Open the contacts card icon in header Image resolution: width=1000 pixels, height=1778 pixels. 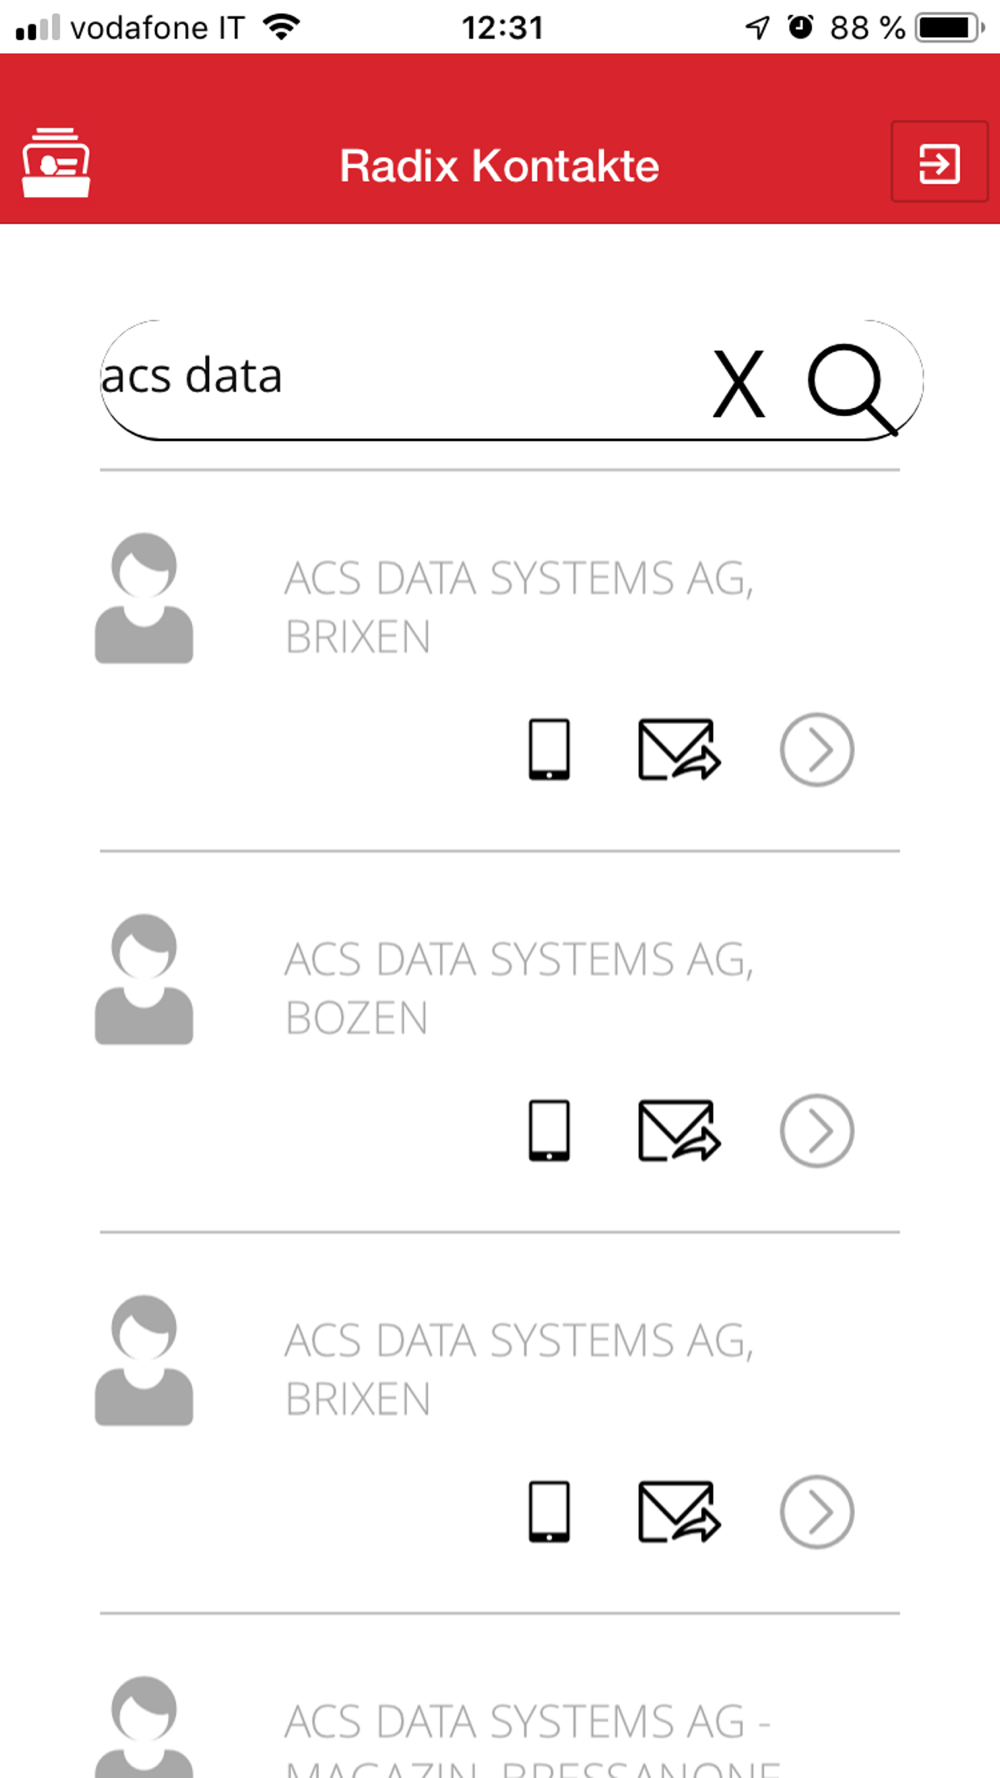coord(56,163)
